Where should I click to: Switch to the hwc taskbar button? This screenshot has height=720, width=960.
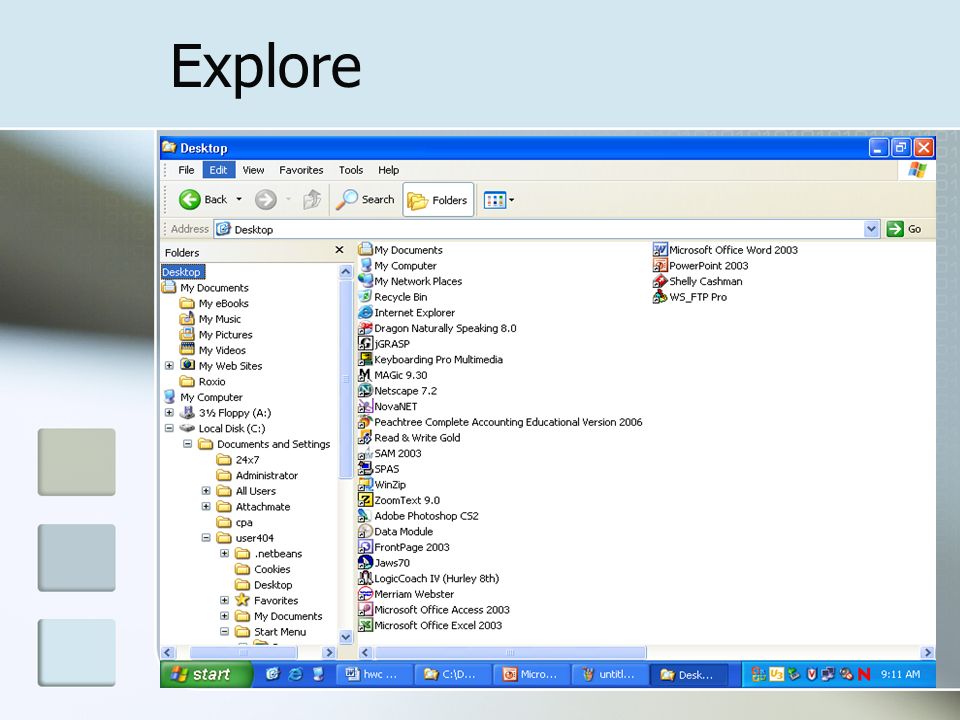(373, 674)
